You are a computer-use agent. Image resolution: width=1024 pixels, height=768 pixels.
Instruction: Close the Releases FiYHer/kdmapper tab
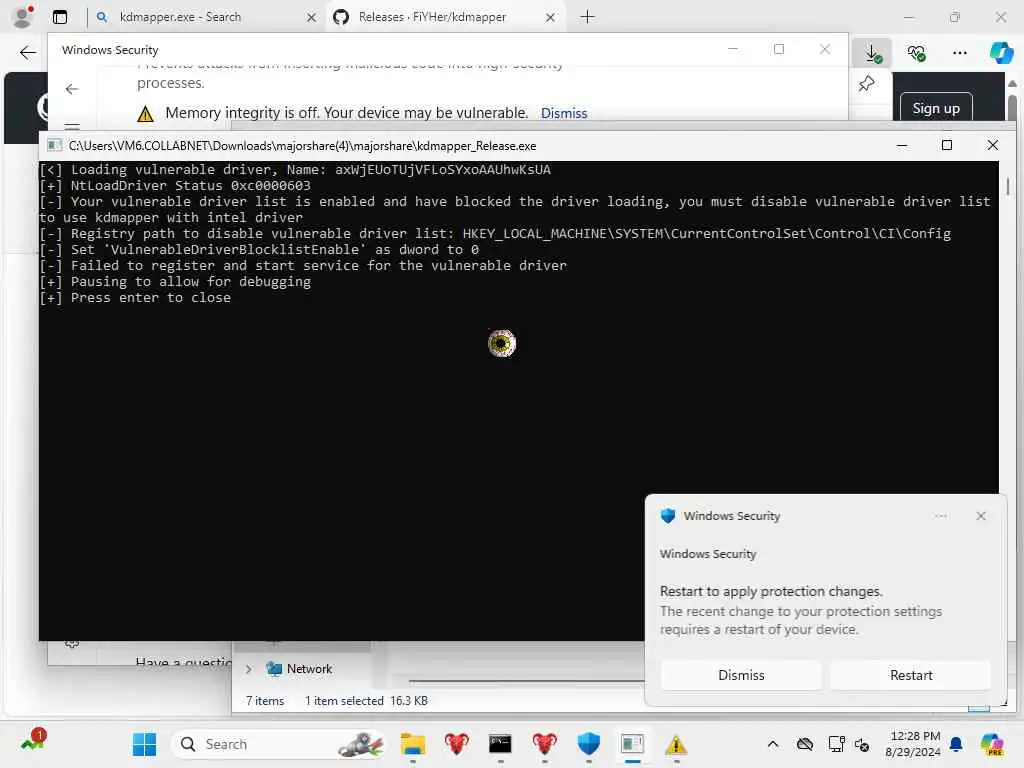pyautogui.click(x=551, y=18)
